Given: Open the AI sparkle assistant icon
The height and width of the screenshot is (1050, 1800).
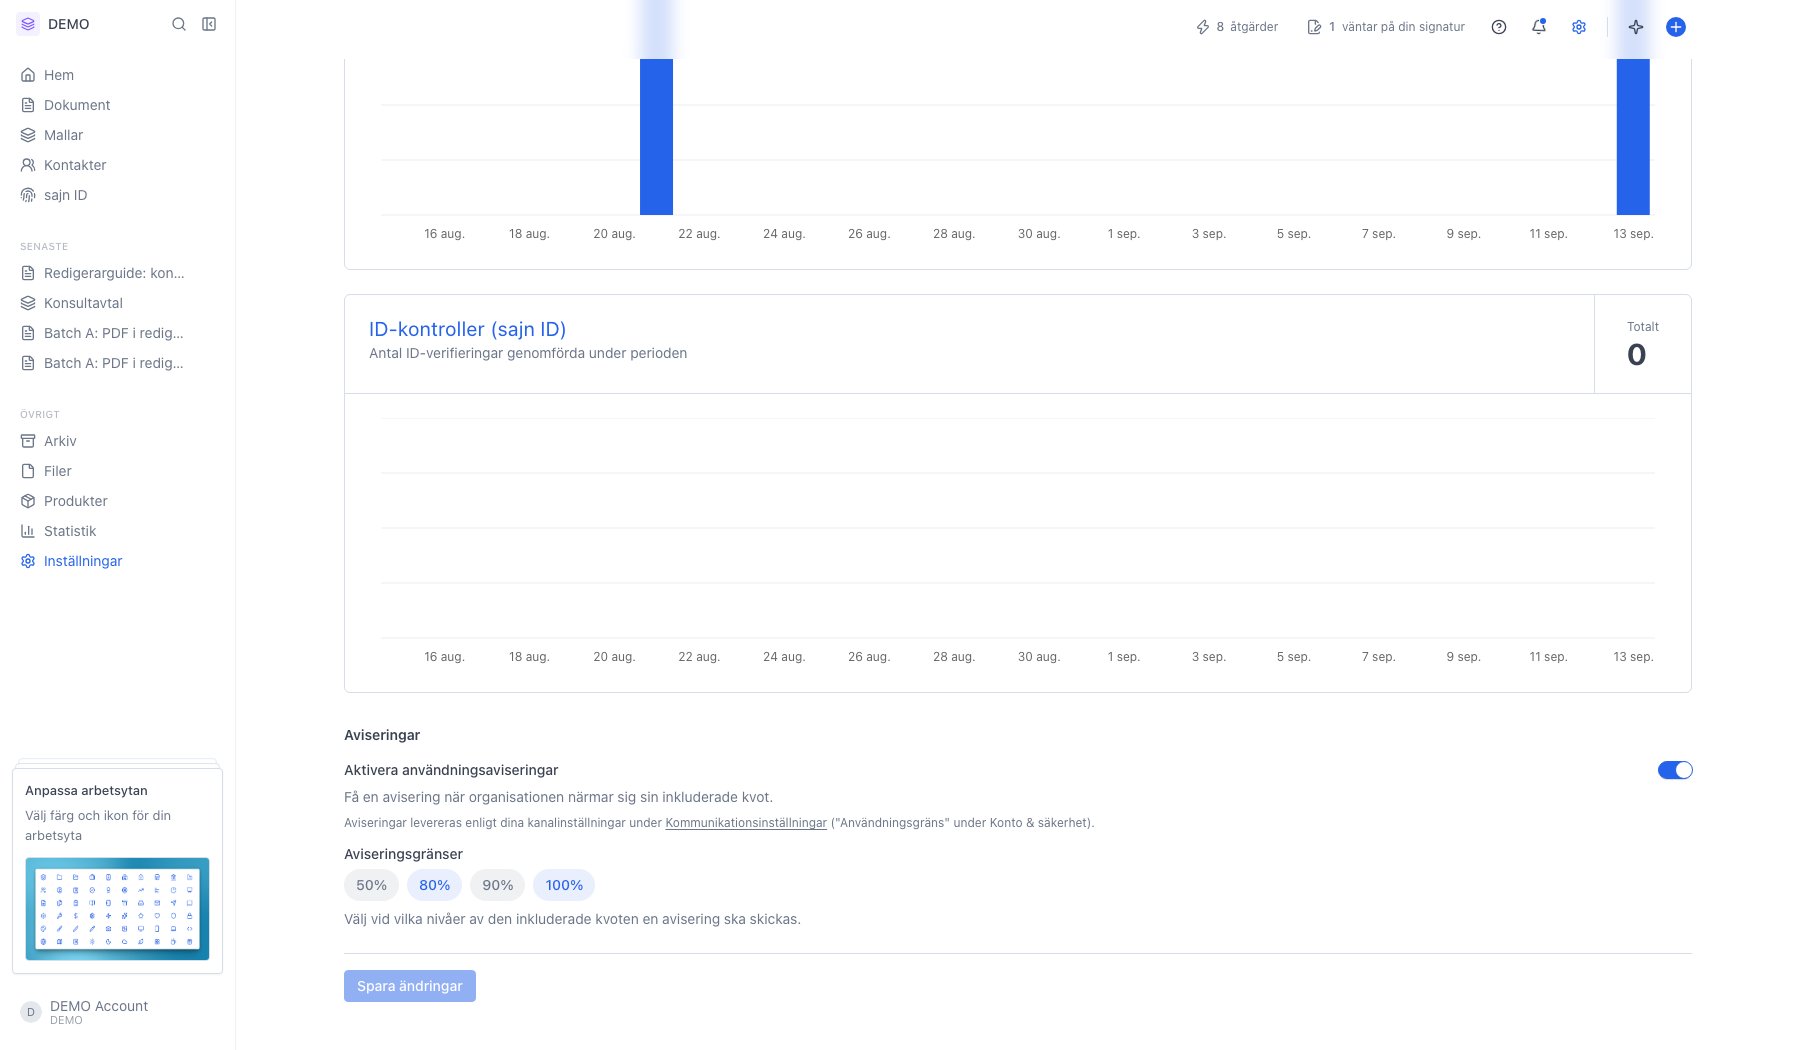Looking at the screenshot, I should [x=1636, y=27].
